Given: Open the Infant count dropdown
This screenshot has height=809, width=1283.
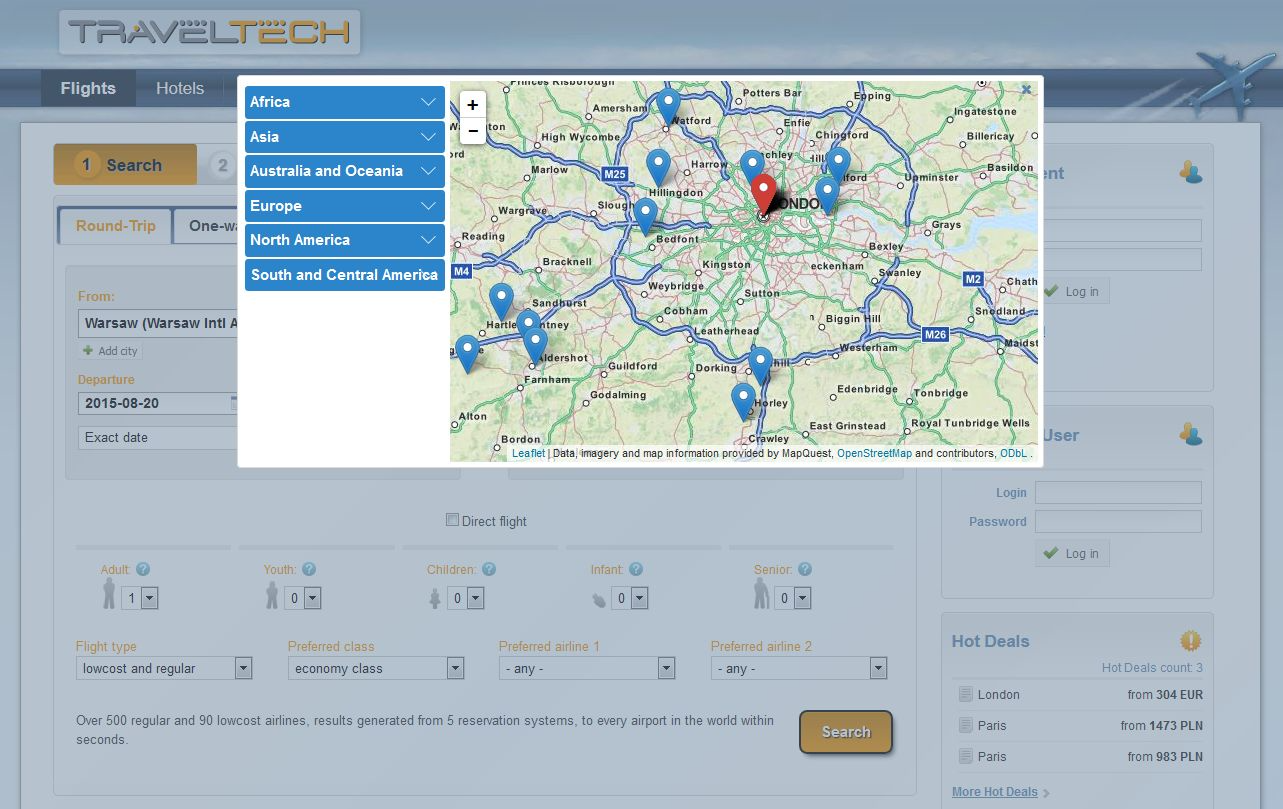Looking at the screenshot, I should 629,598.
